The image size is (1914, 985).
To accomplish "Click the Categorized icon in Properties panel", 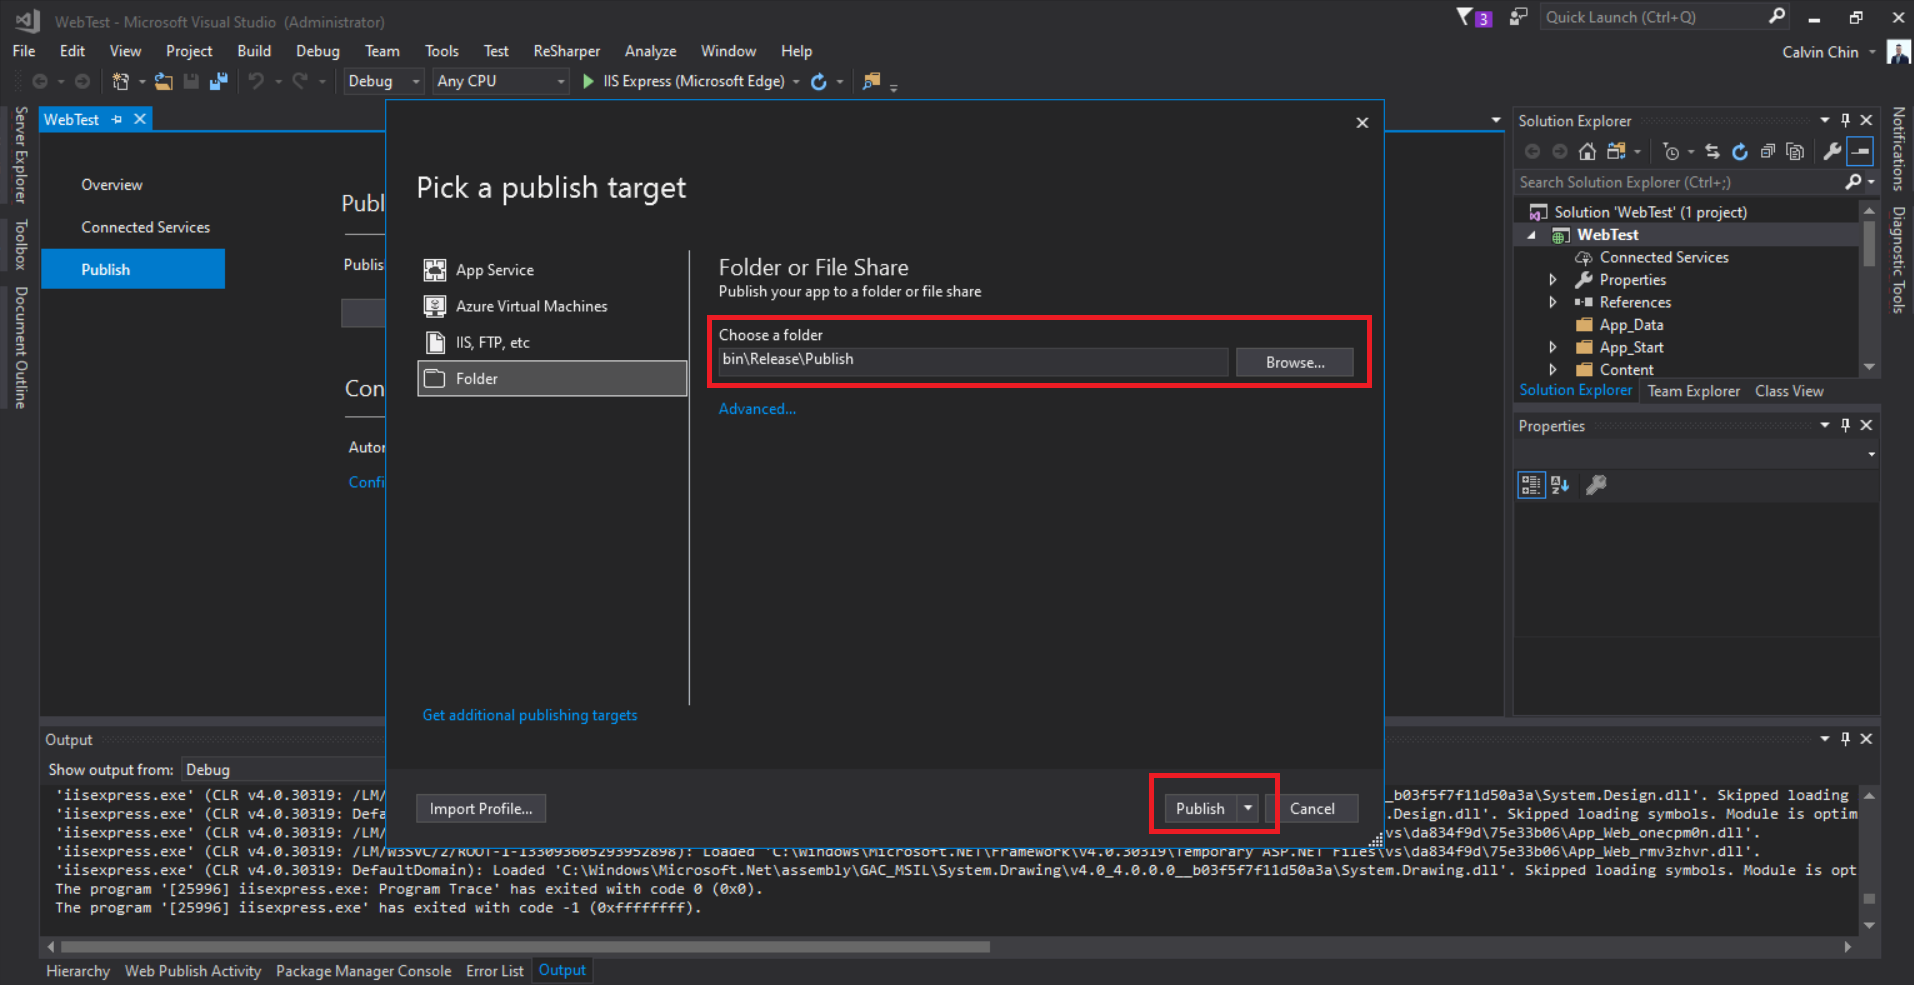I will point(1531,485).
